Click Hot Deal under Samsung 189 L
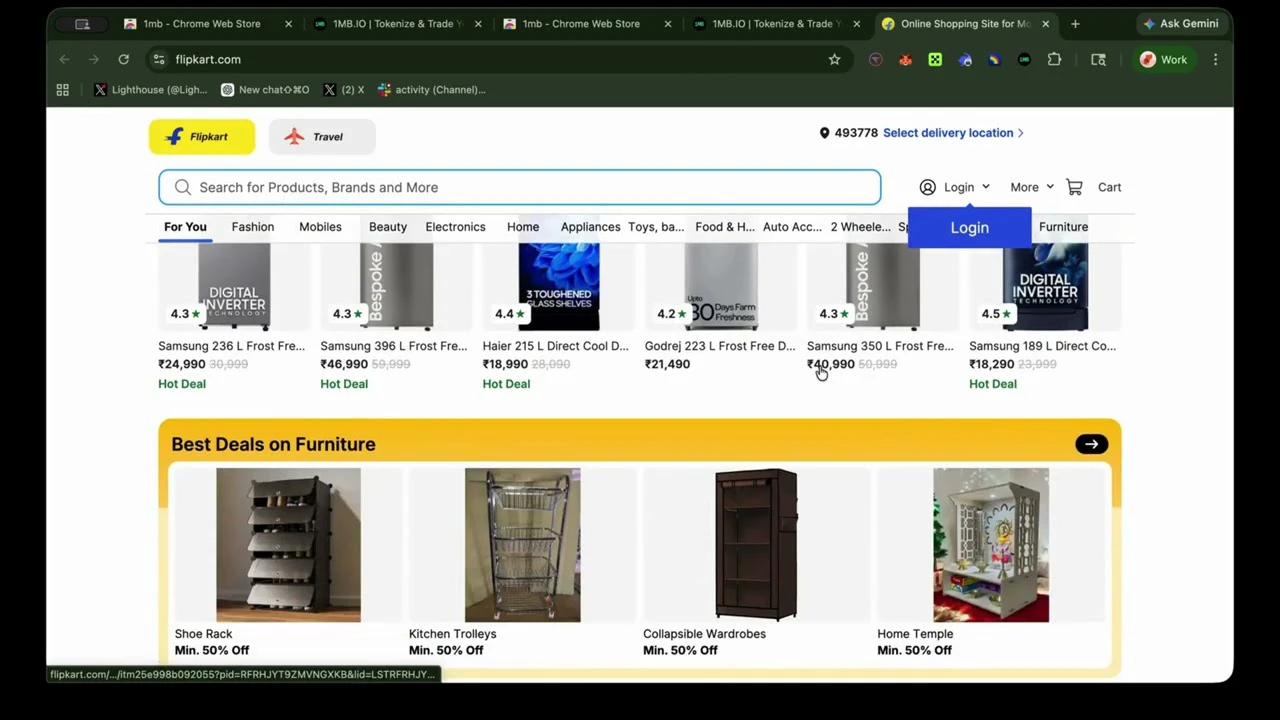Viewport: 1280px width, 720px height. (992, 384)
